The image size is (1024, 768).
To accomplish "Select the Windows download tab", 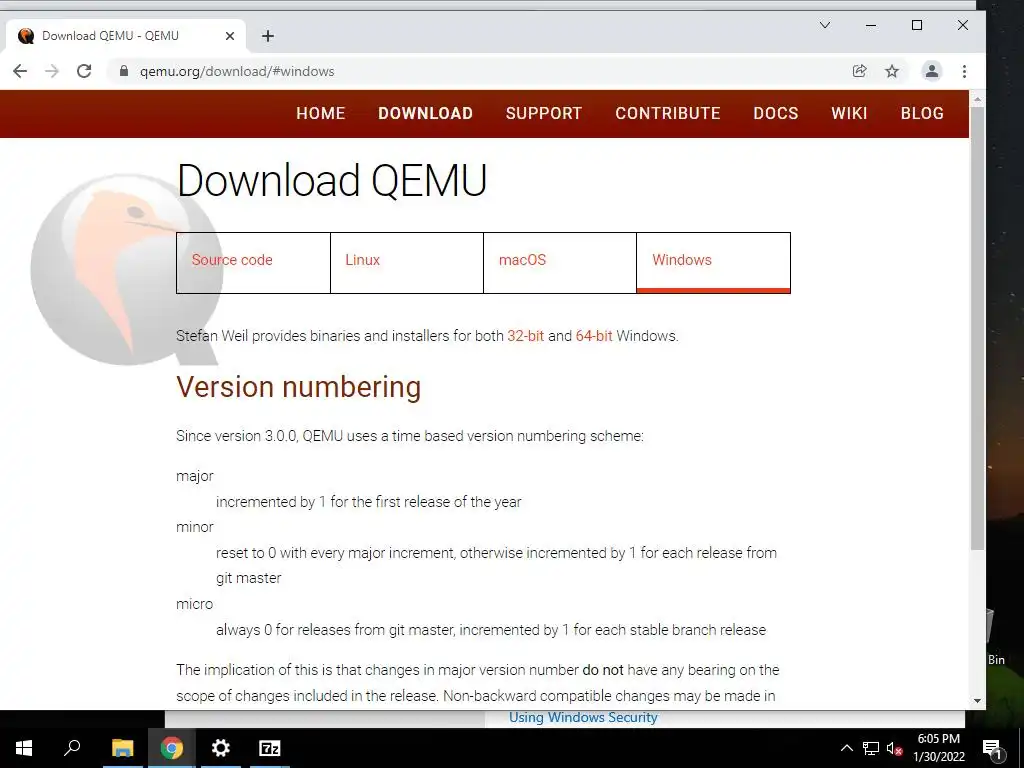I will 713,263.
